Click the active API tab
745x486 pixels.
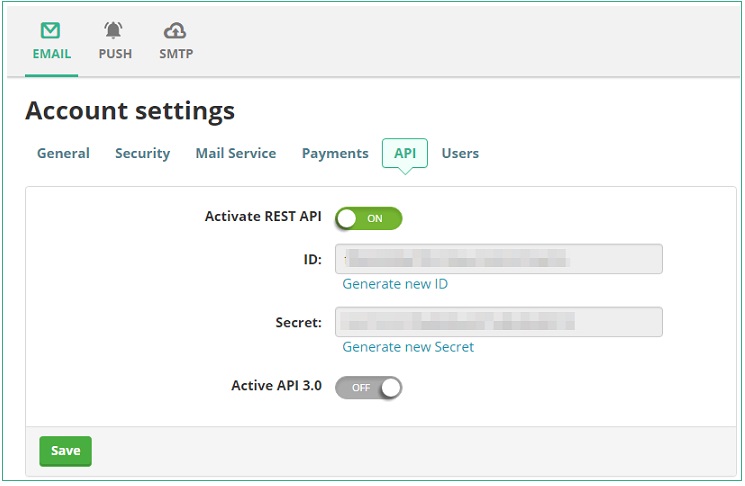tap(405, 153)
